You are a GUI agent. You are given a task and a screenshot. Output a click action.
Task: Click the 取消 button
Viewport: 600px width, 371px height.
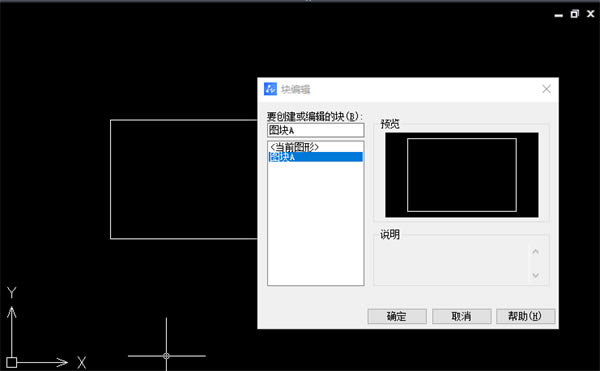coord(461,316)
